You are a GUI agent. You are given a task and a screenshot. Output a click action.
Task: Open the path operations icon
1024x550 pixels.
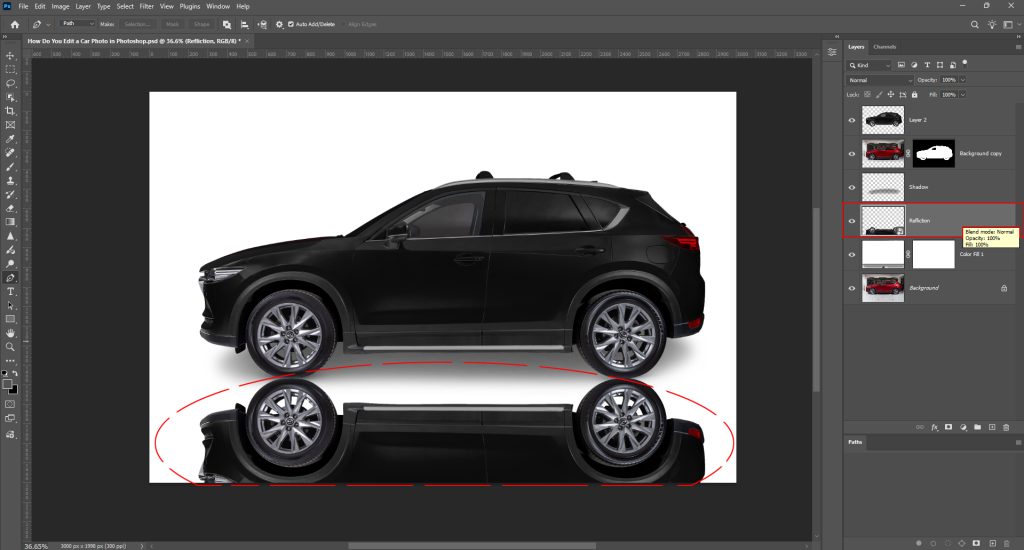(x=227, y=24)
